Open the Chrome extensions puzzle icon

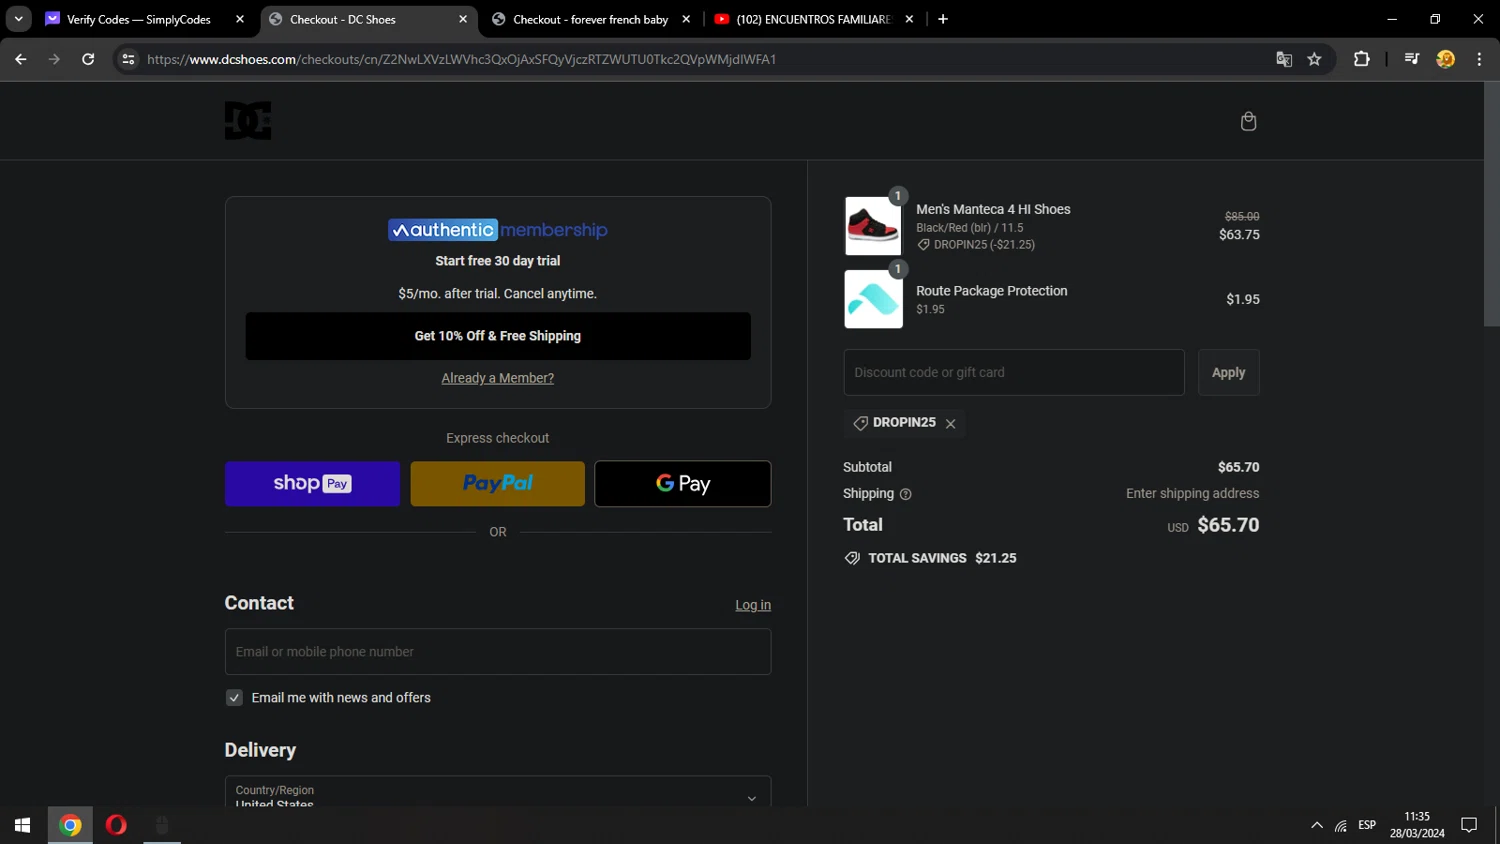pos(1361,59)
